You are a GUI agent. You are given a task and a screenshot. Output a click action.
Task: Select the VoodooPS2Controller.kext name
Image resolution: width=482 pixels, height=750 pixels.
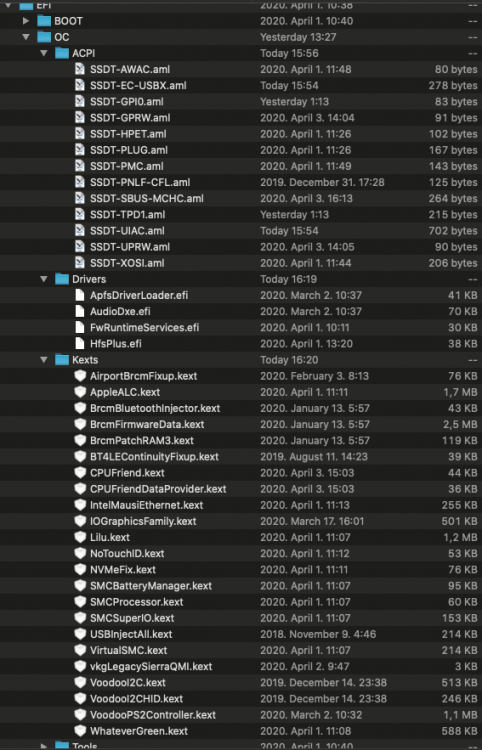pos(153,715)
